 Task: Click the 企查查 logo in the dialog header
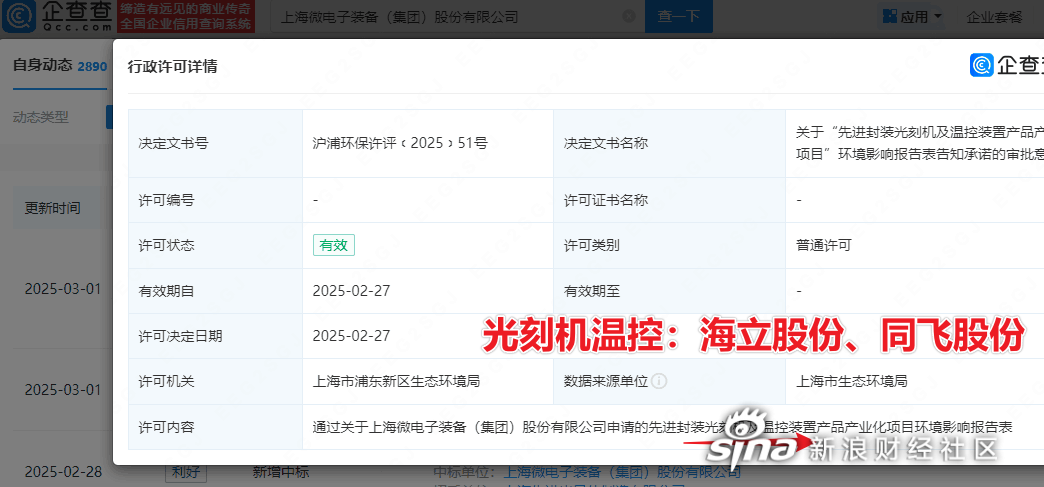pyautogui.click(x=1006, y=65)
